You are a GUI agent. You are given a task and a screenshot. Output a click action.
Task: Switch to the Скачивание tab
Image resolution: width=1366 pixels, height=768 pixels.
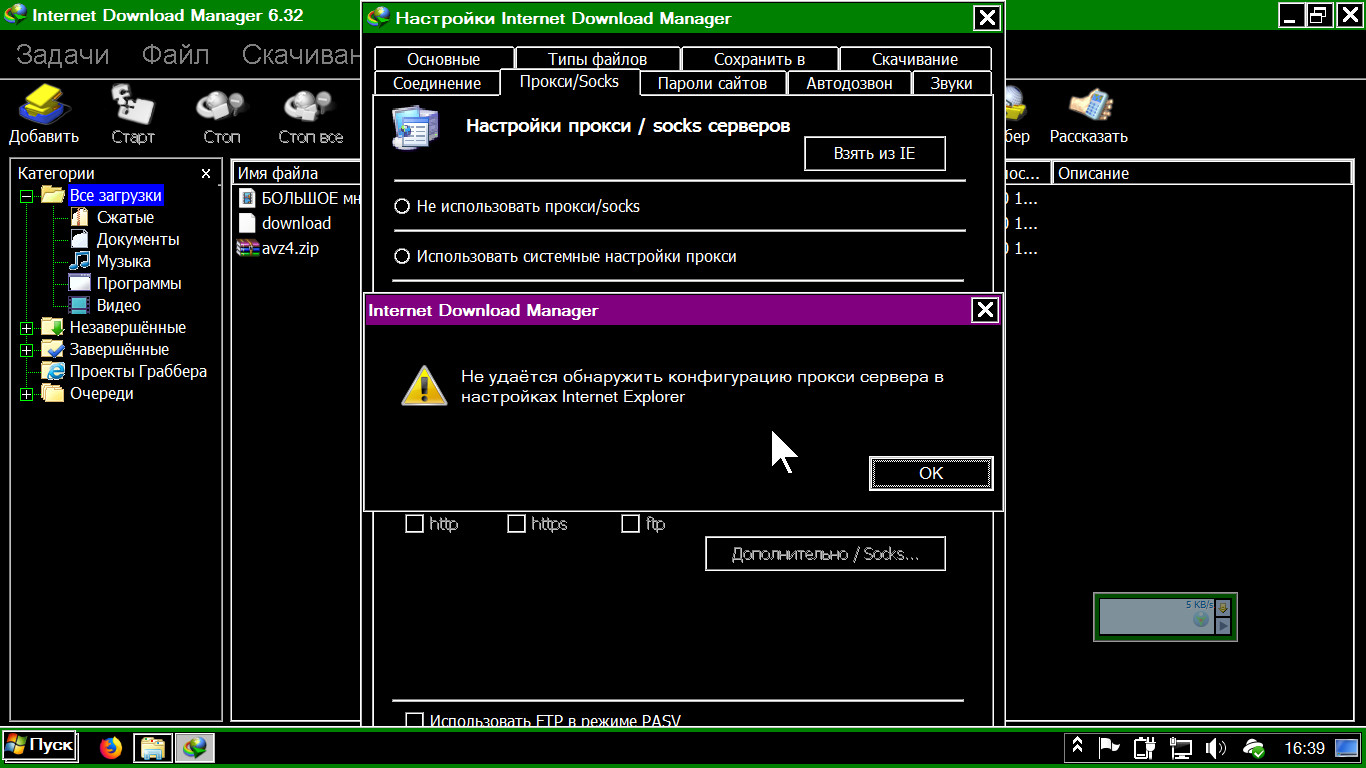915,60
